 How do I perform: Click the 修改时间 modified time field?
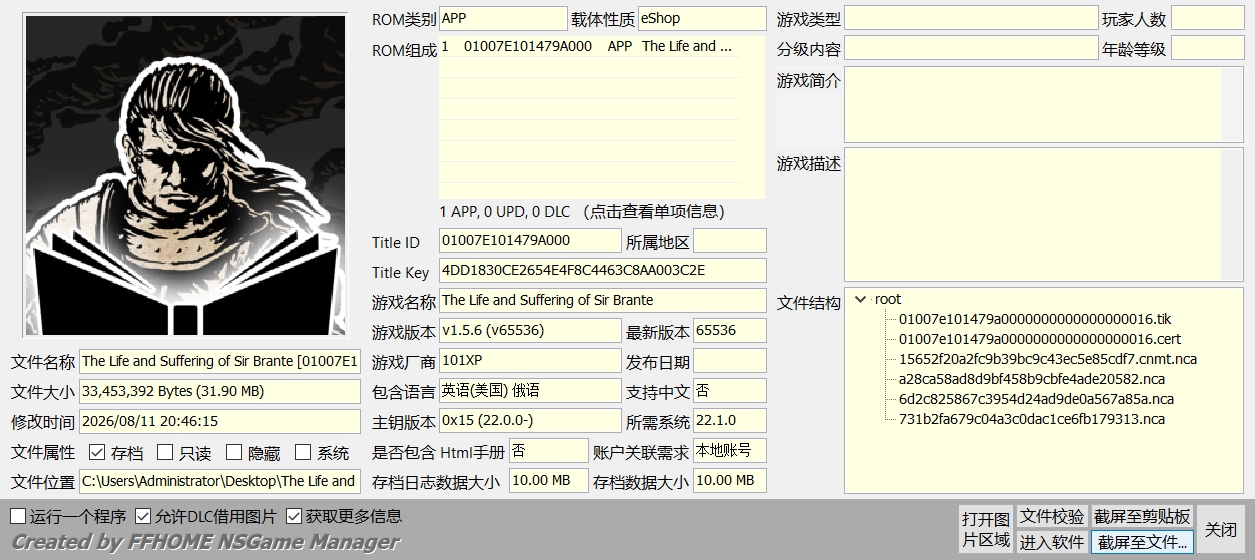pos(220,421)
